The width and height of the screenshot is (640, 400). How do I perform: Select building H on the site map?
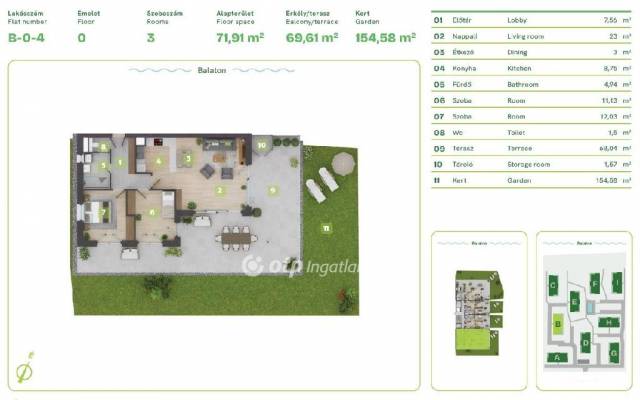click(609, 322)
